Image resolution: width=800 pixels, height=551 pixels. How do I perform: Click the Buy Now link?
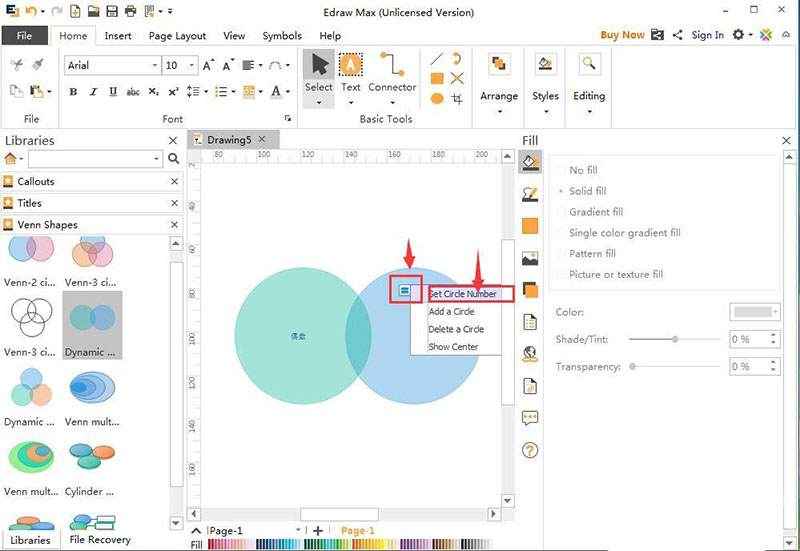click(x=622, y=35)
